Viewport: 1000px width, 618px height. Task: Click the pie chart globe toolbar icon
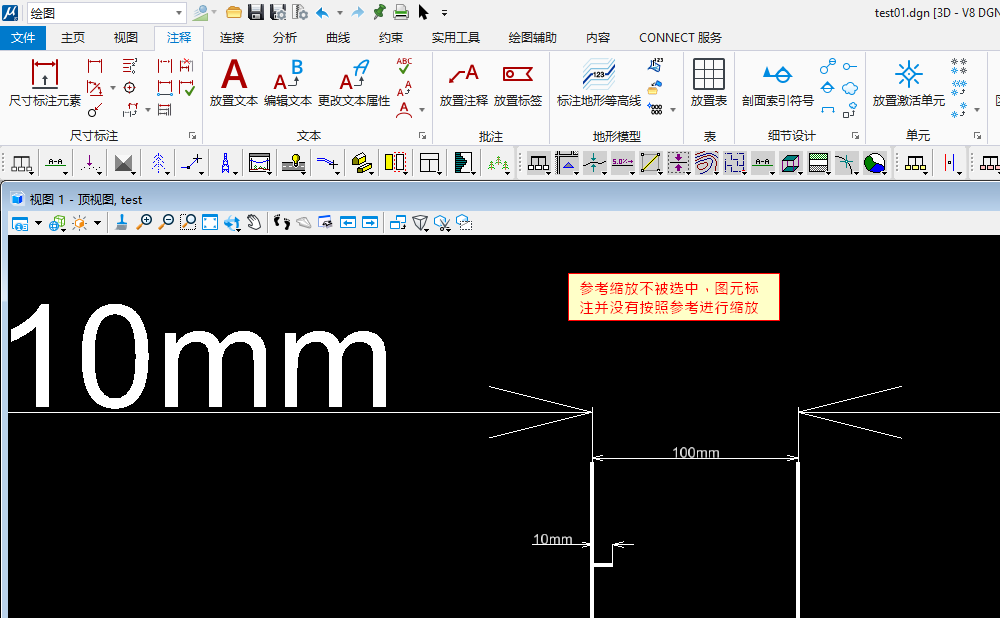874,163
